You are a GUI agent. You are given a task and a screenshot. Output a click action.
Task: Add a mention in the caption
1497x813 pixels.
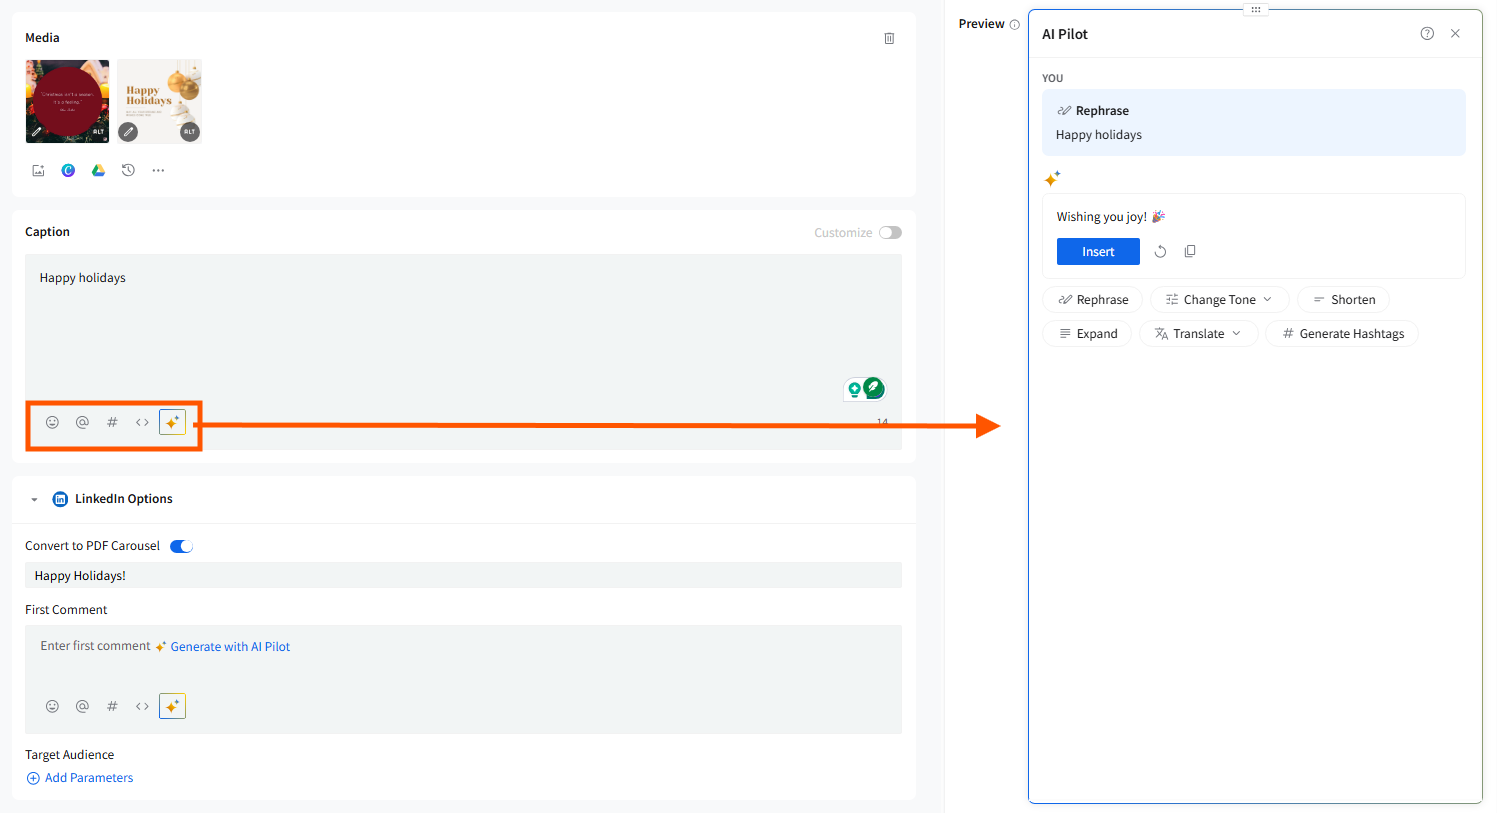click(82, 422)
